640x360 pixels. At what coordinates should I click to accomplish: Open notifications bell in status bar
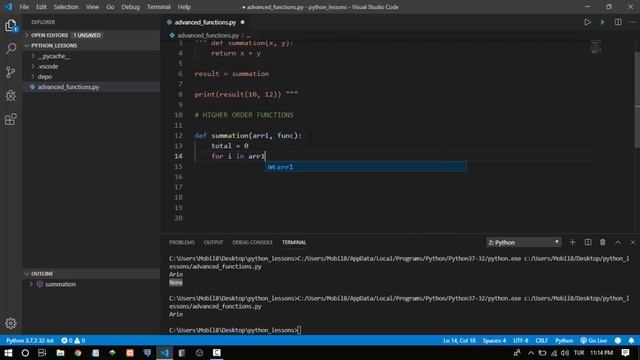tap(631, 340)
